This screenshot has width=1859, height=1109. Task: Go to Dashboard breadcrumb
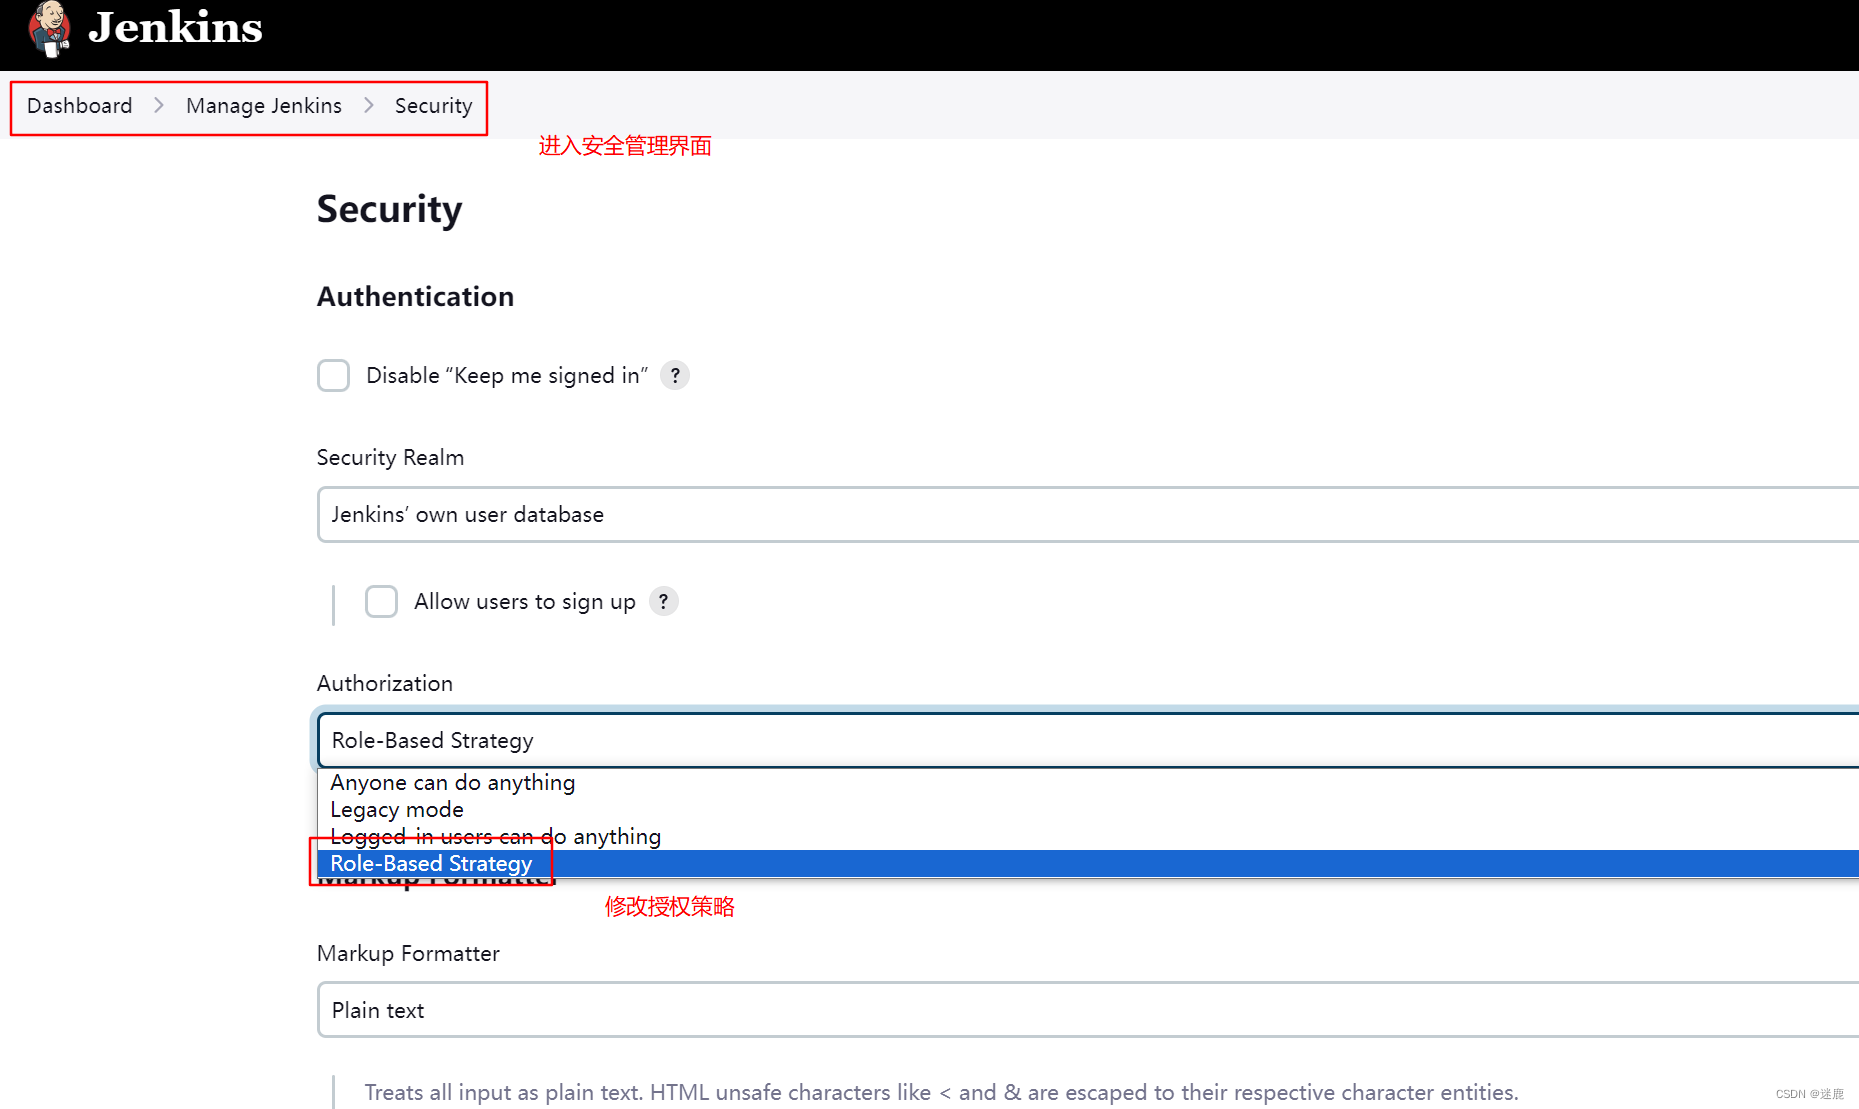(80, 106)
